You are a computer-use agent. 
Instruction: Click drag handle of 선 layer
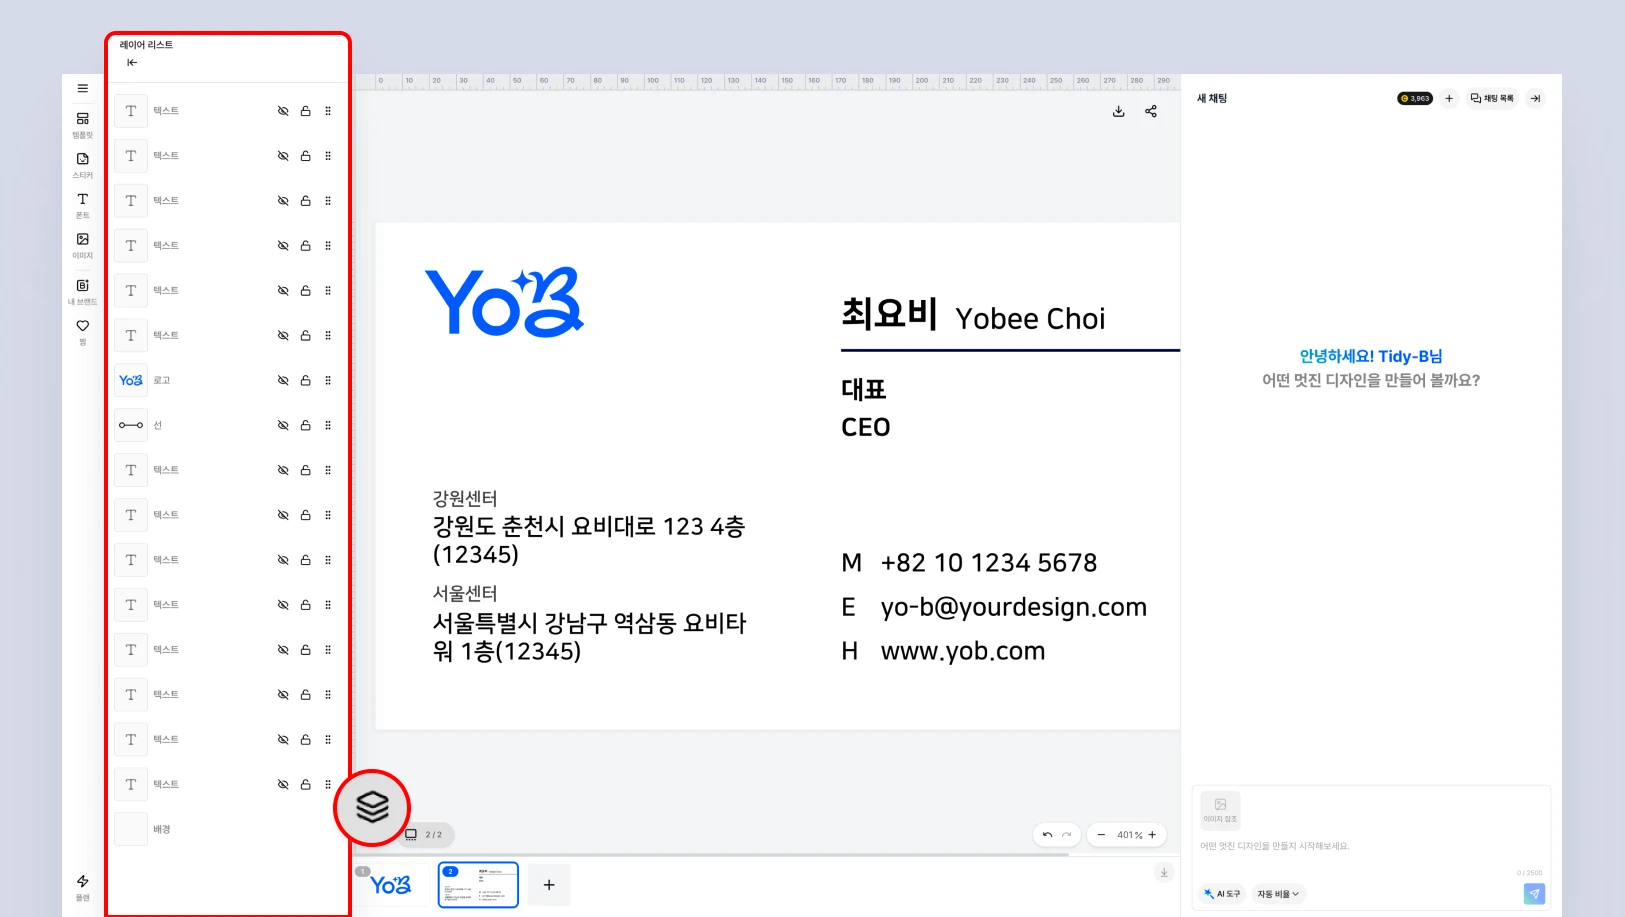[x=328, y=425]
